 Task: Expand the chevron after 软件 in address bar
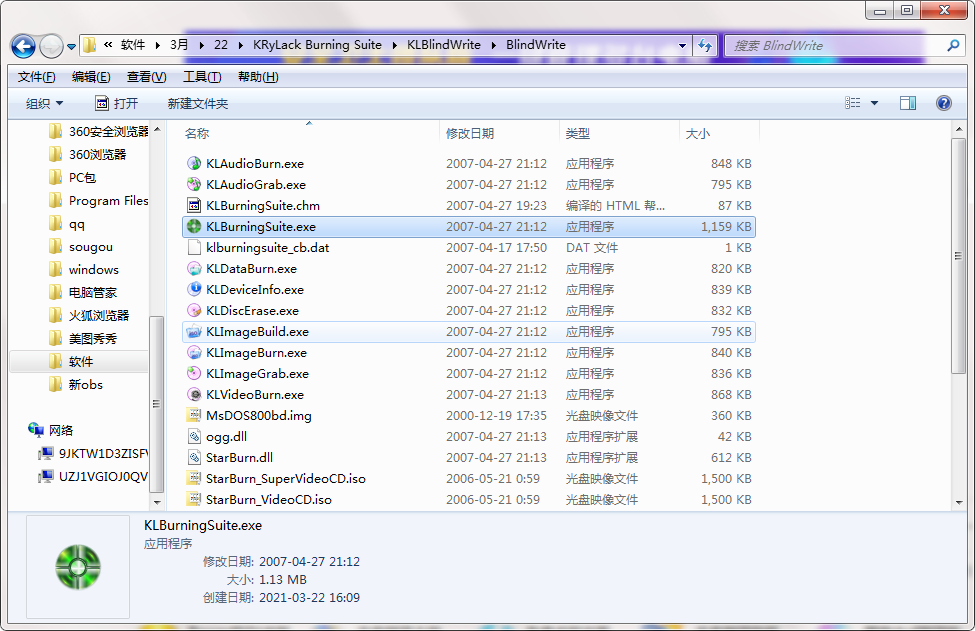click(x=157, y=45)
